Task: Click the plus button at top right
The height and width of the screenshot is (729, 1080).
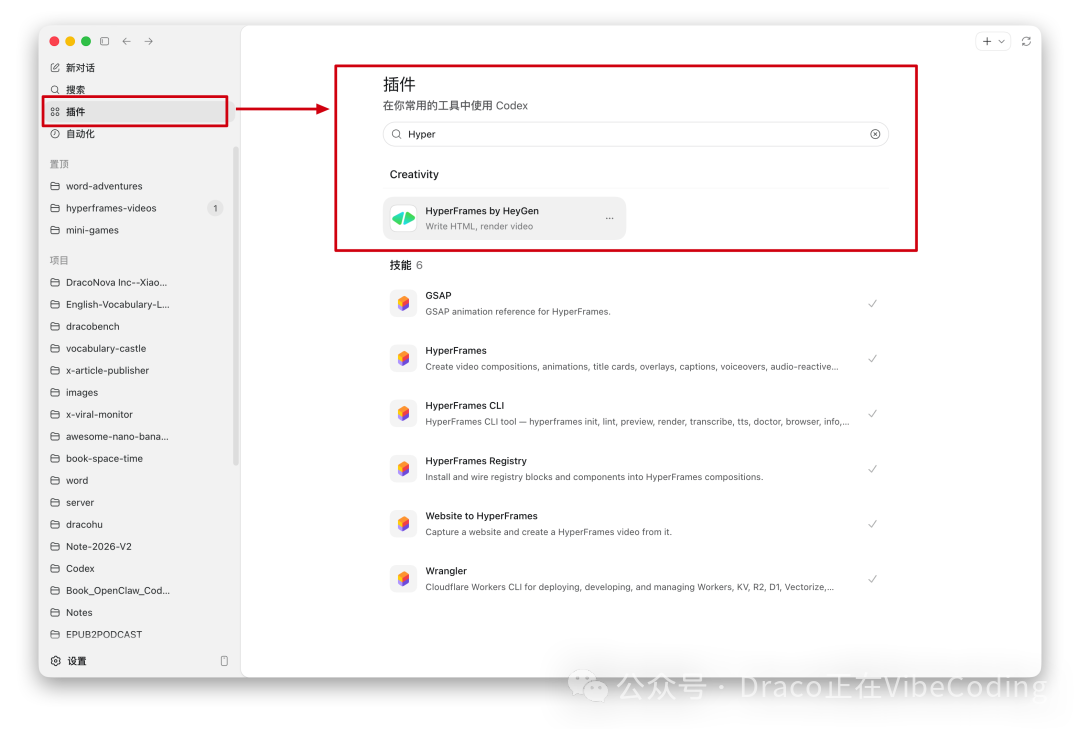Action: click(x=987, y=41)
